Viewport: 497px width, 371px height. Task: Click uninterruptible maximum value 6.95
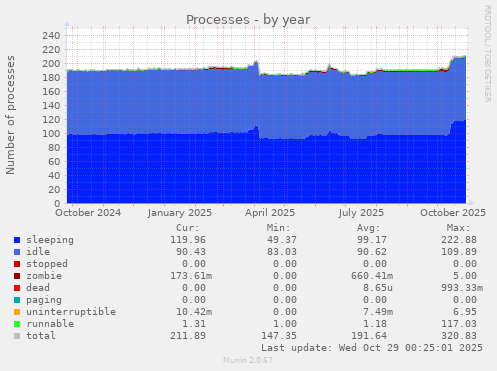pos(465,312)
